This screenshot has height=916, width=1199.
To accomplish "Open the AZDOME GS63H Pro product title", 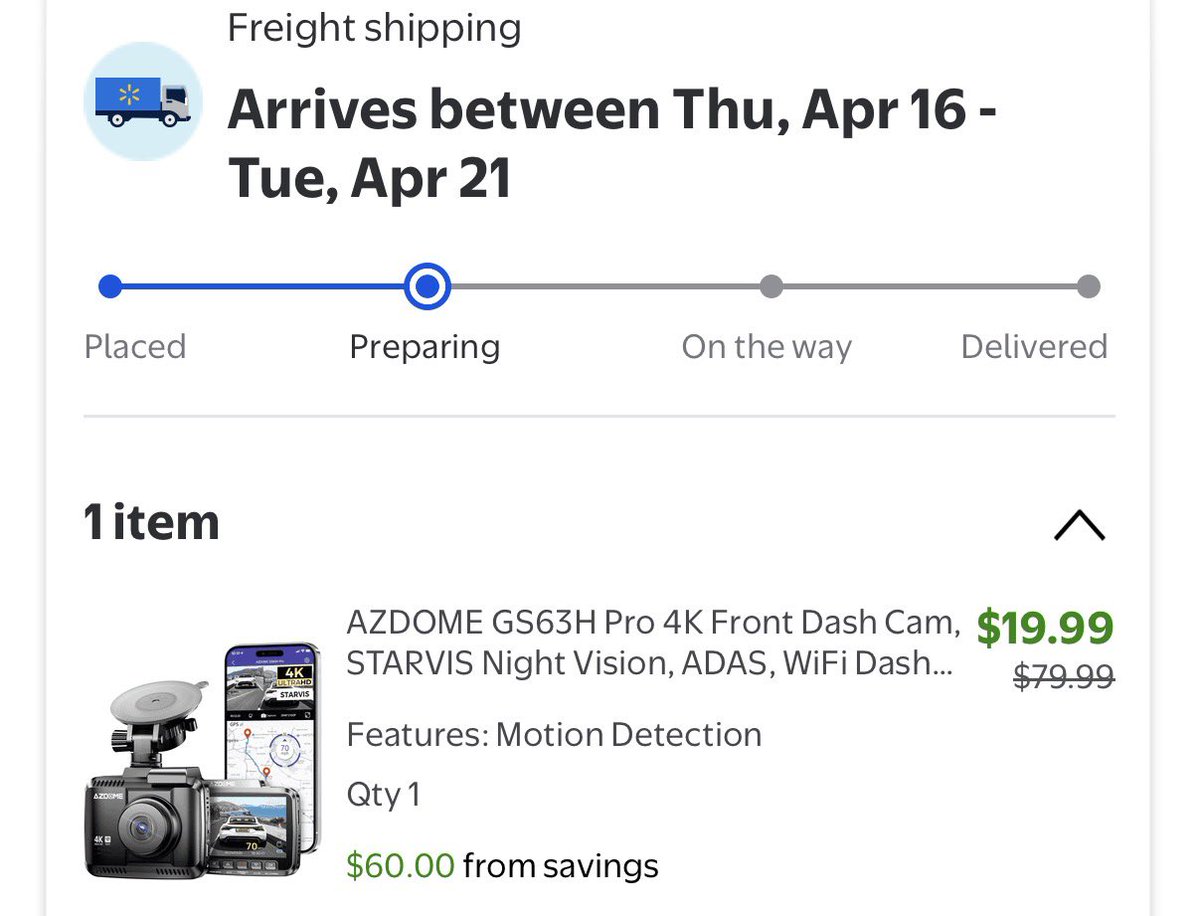I will [652, 642].
